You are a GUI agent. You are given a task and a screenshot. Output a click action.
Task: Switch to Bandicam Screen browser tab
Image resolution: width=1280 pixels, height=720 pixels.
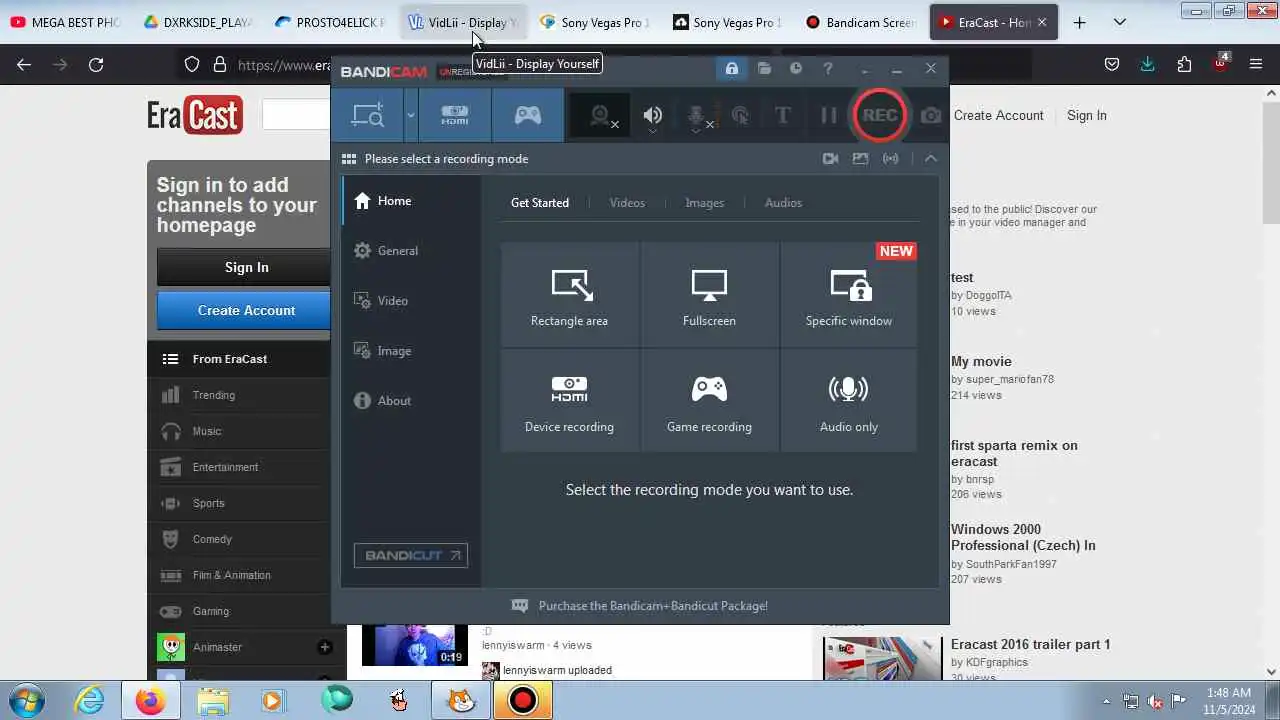860,22
